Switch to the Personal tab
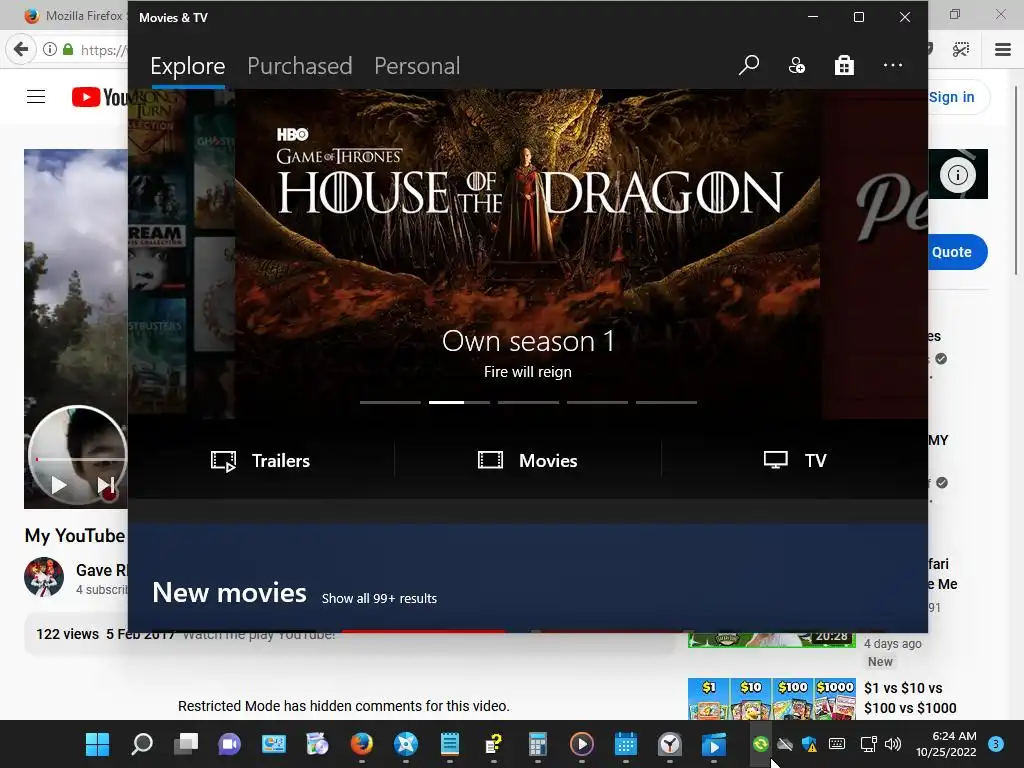This screenshot has height=768, width=1024. [x=417, y=66]
